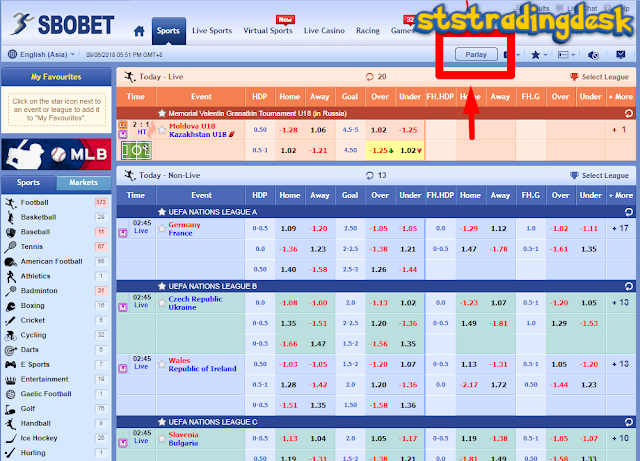Viewport: 640px width, 461px height.
Task: Select Golf in sports list
Action: pos(28,408)
